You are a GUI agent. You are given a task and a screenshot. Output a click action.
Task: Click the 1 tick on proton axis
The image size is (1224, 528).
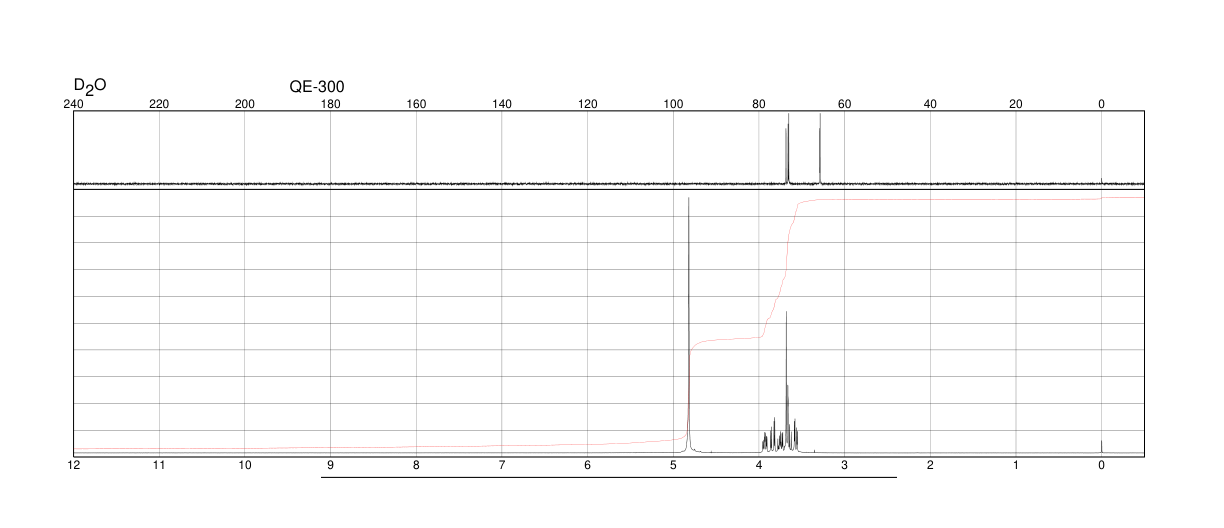1016,466
